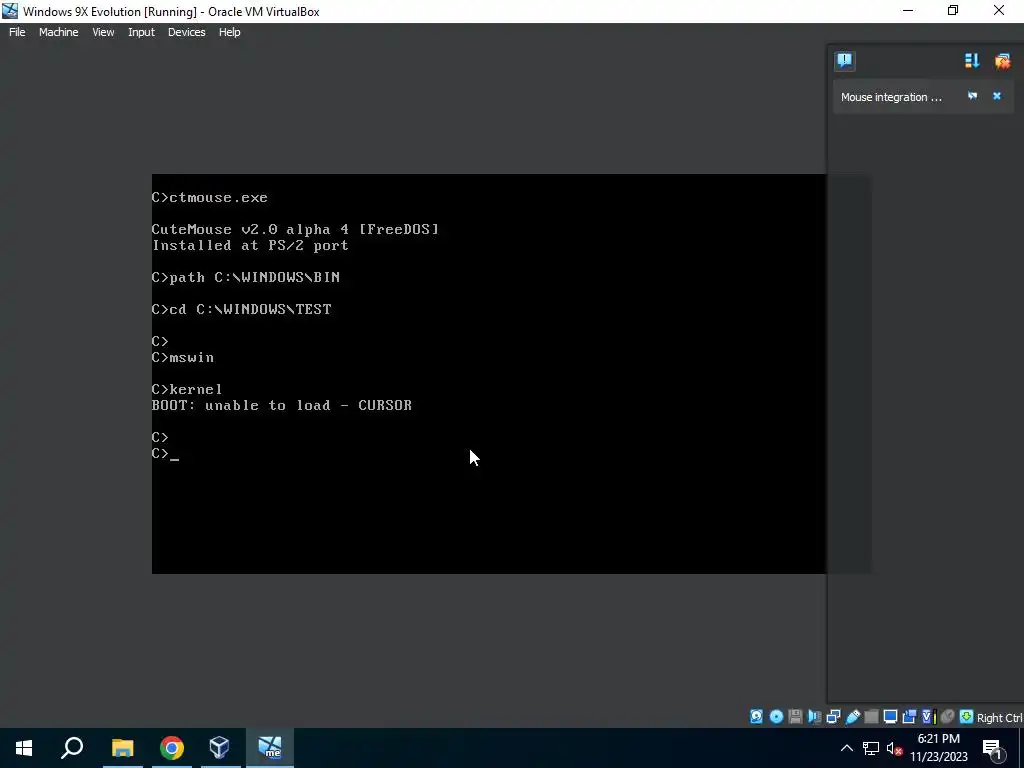Click the USB devices indicator icon

[852, 716]
